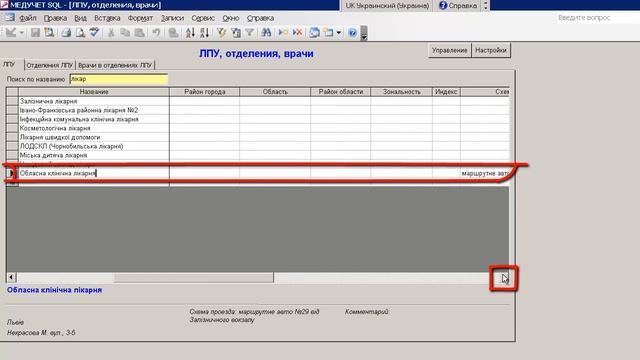Viewport: 640px width, 360px height.
Task: Click the form View button in the toolbar
Action: tap(11, 32)
